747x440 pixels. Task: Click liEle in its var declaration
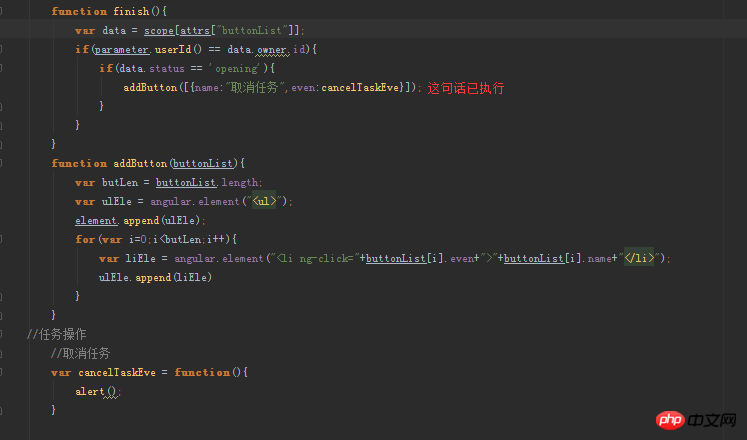[x=141, y=259]
